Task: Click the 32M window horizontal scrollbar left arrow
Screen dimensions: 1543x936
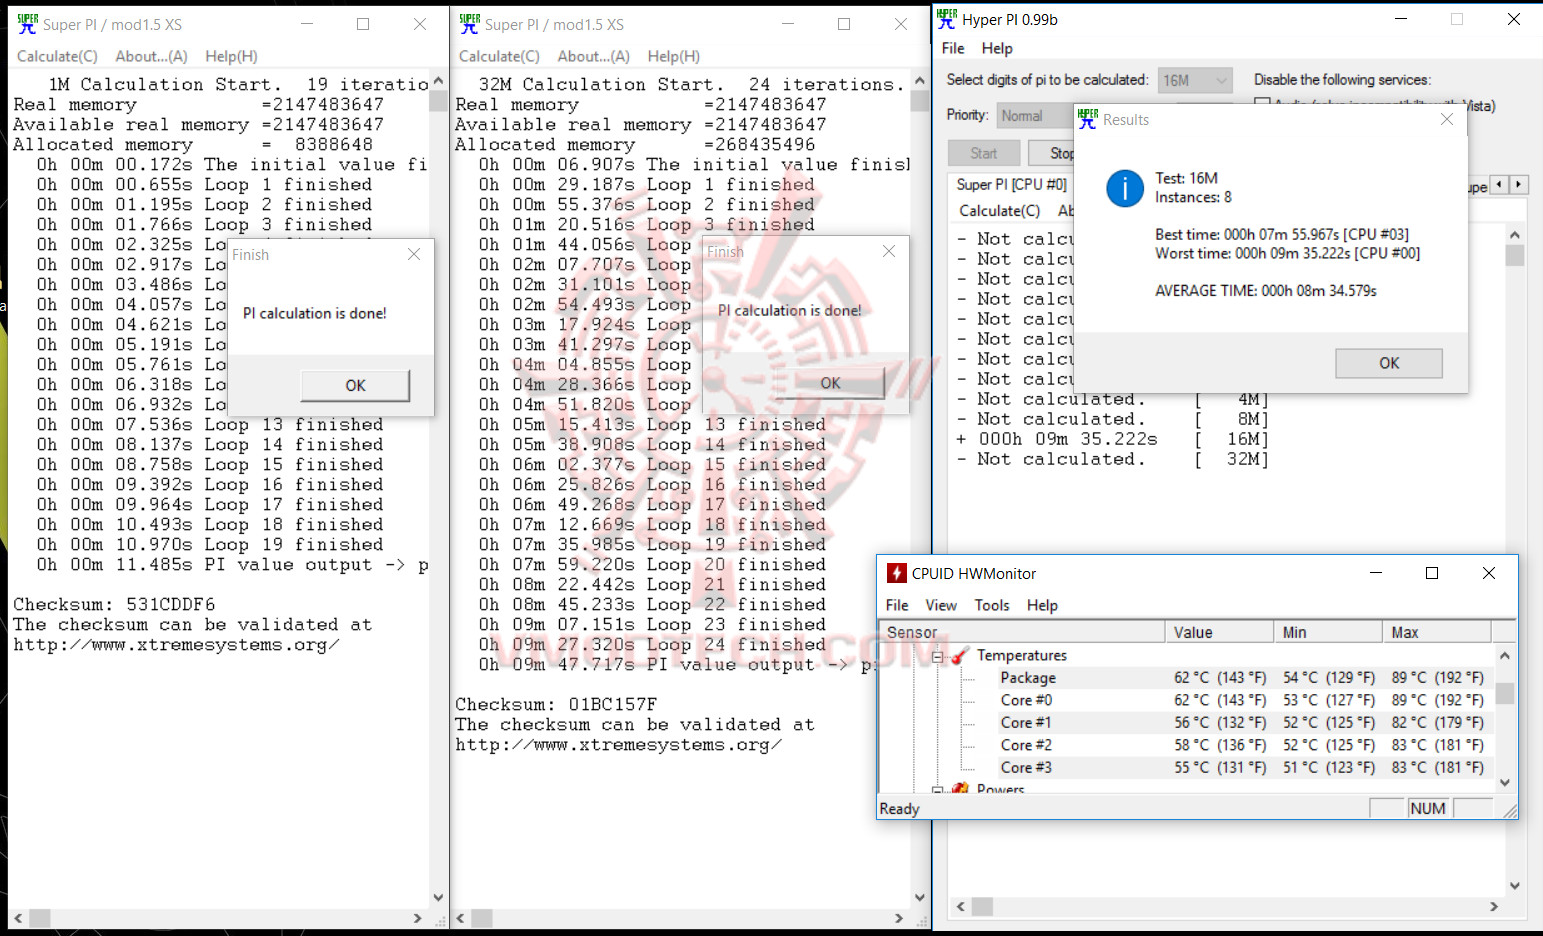Action: [461, 917]
